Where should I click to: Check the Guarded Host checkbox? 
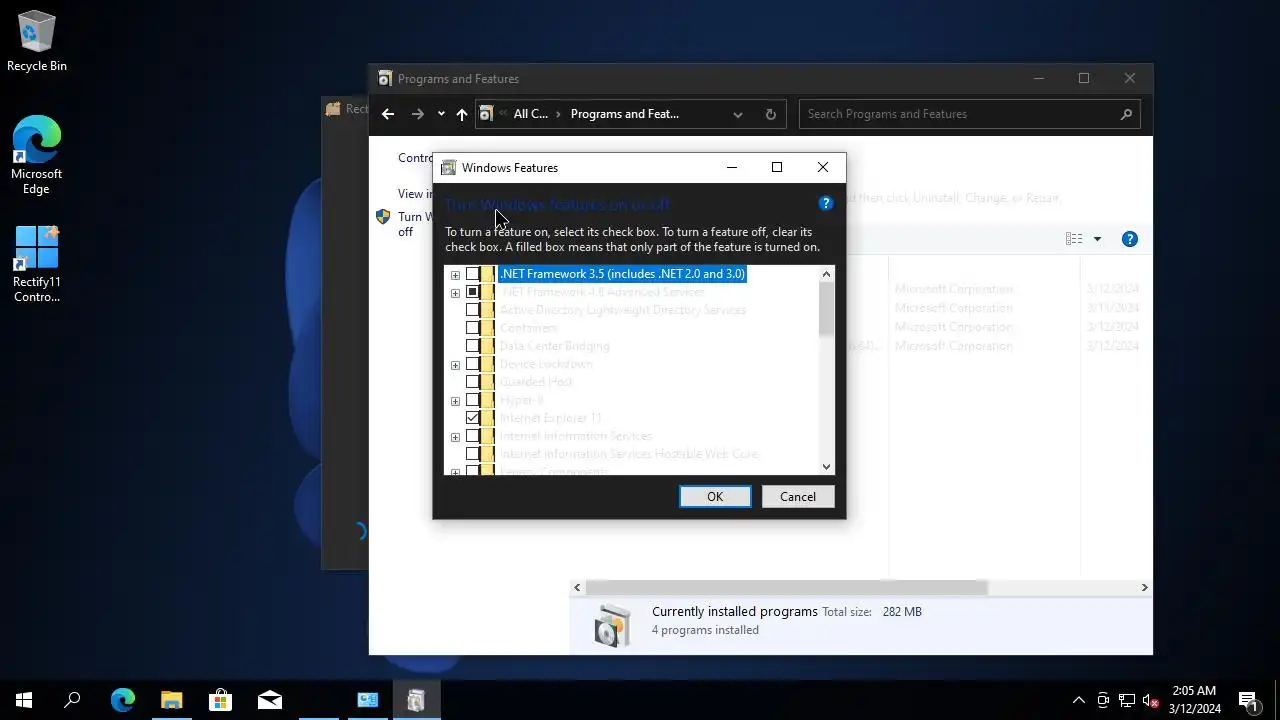[472, 382]
